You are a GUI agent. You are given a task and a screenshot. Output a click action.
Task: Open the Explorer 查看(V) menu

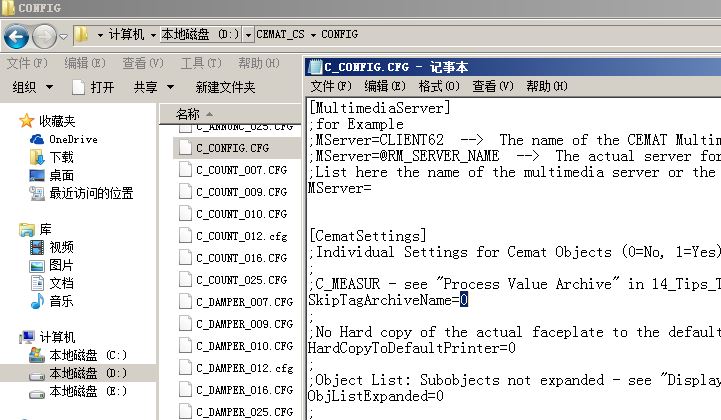(x=143, y=63)
